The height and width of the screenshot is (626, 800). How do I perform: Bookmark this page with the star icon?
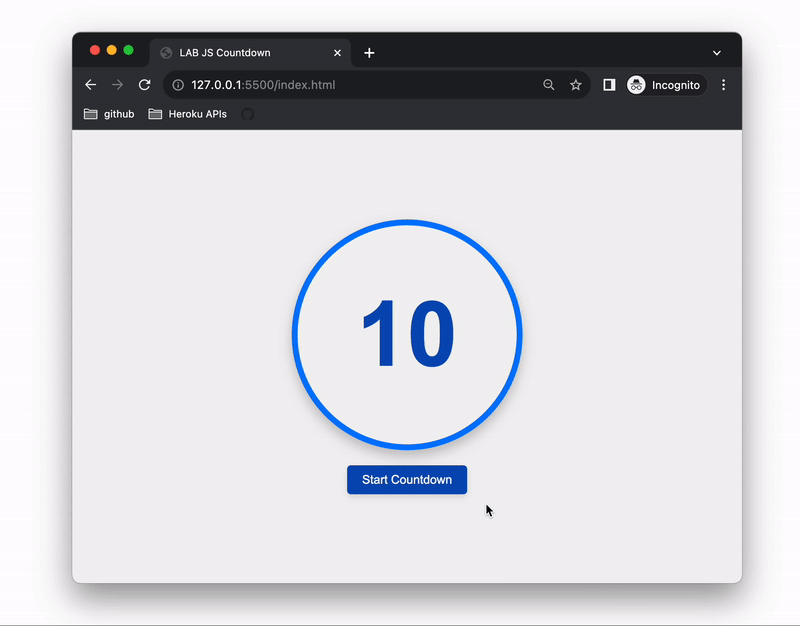tap(576, 85)
